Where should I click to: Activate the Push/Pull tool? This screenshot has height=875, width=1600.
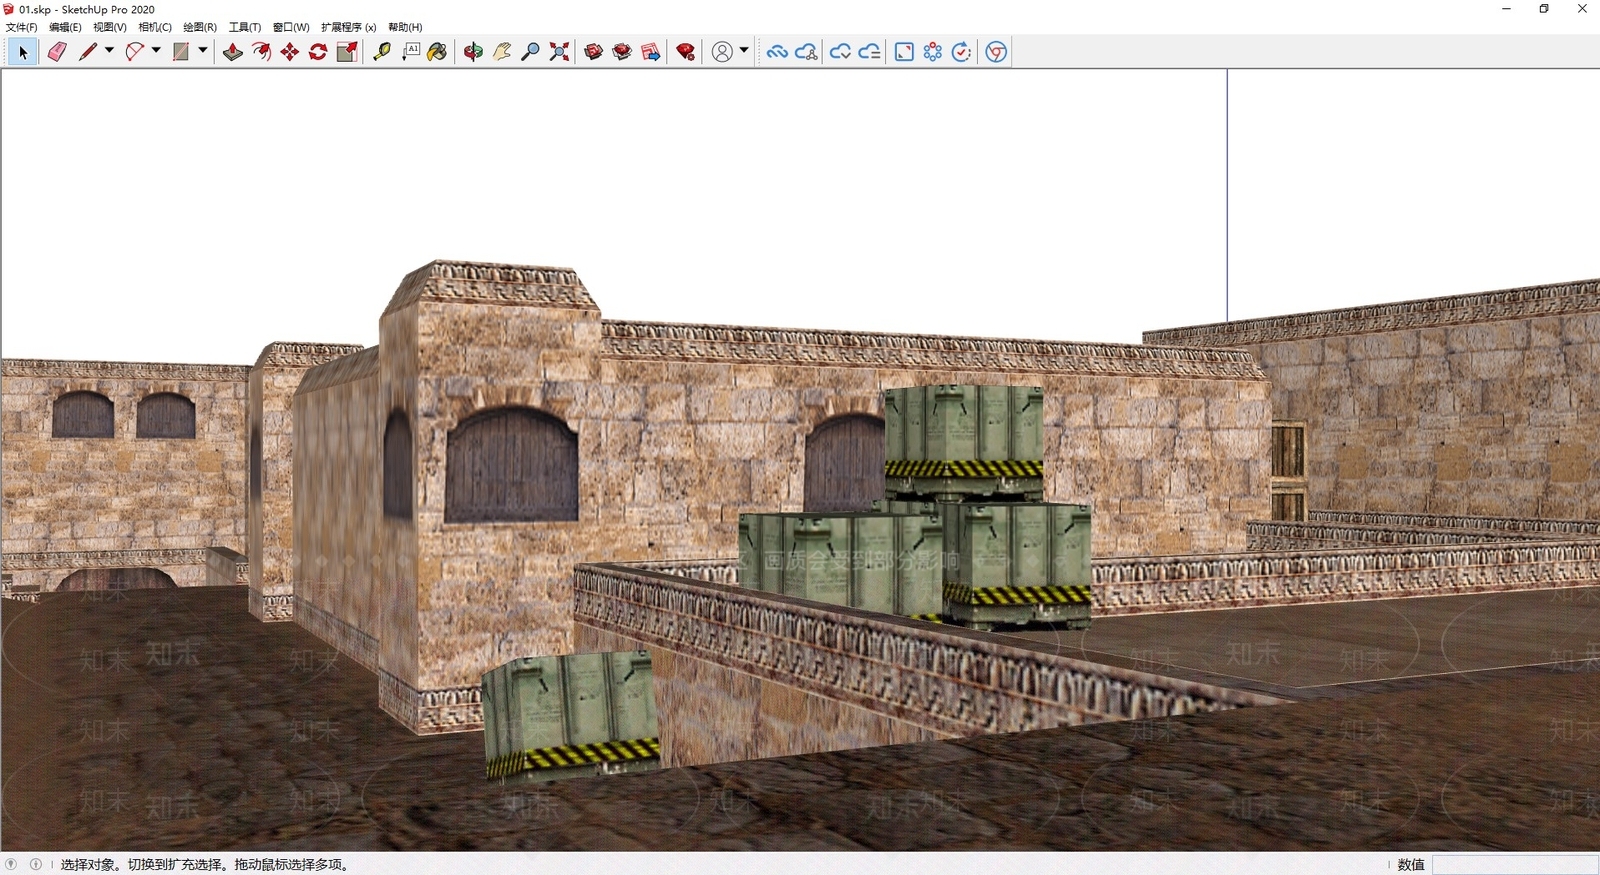click(233, 52)
